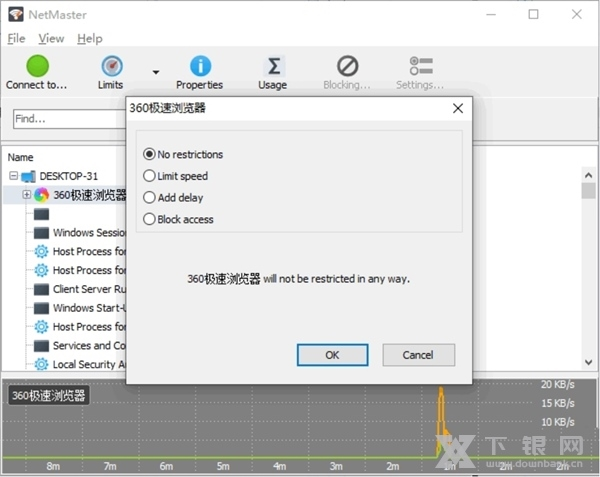Select the Add delay option
The image size is (600, 477).
pos(173,198)
